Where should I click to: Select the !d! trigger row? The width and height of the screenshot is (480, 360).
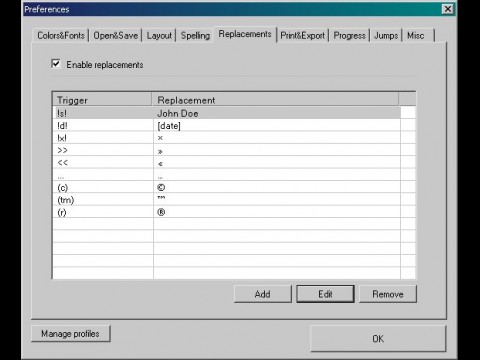coord(227,126)
